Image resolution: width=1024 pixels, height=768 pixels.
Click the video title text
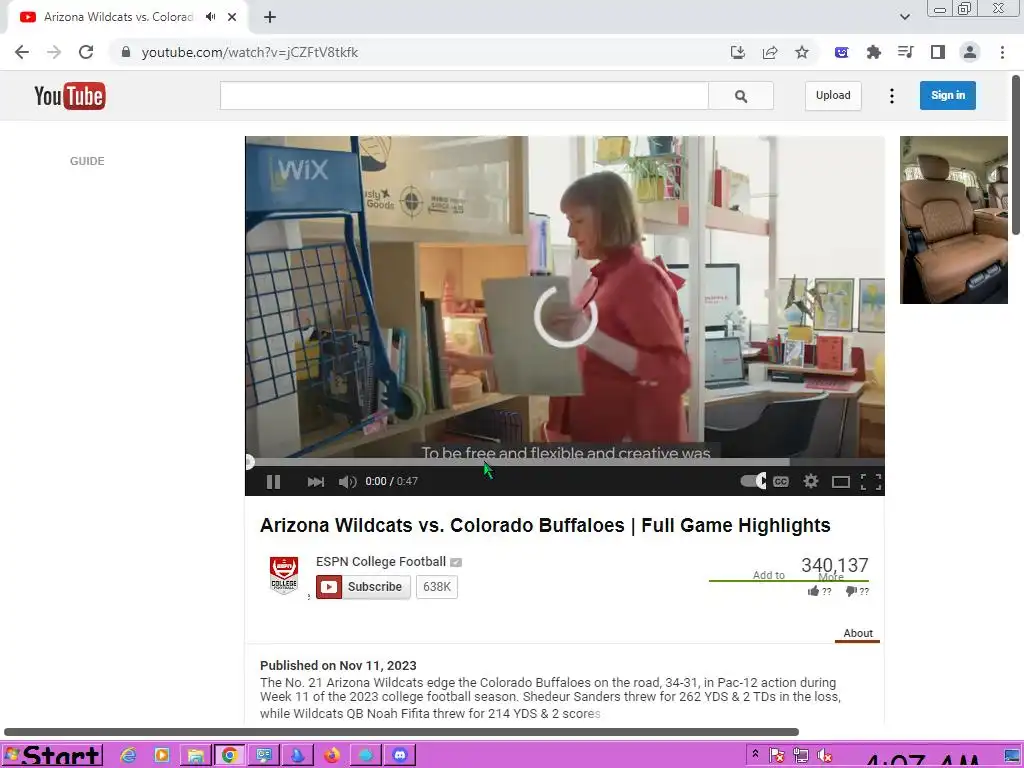coord(545,526)
